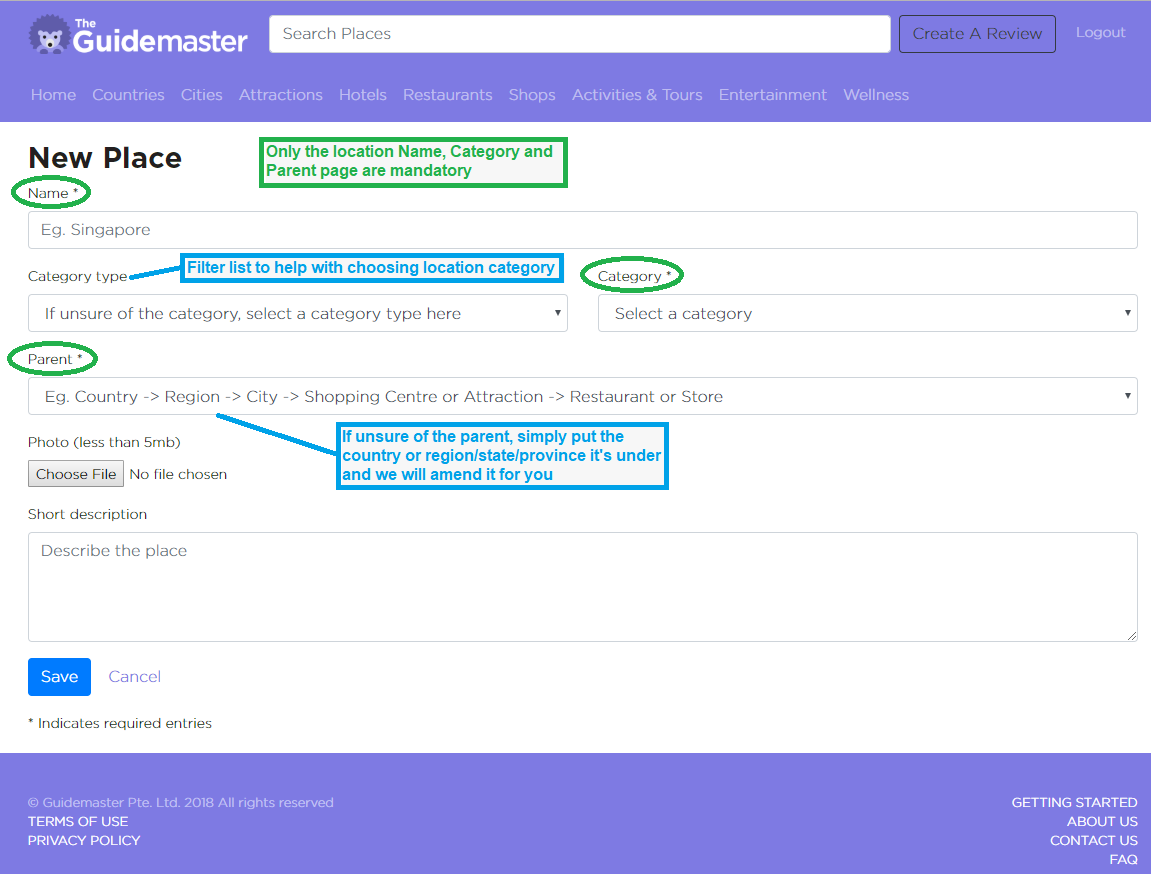The width and height of the screenshot is (1151, 874).
Task: Open the Wellness menu item
Action: point(876,95)
